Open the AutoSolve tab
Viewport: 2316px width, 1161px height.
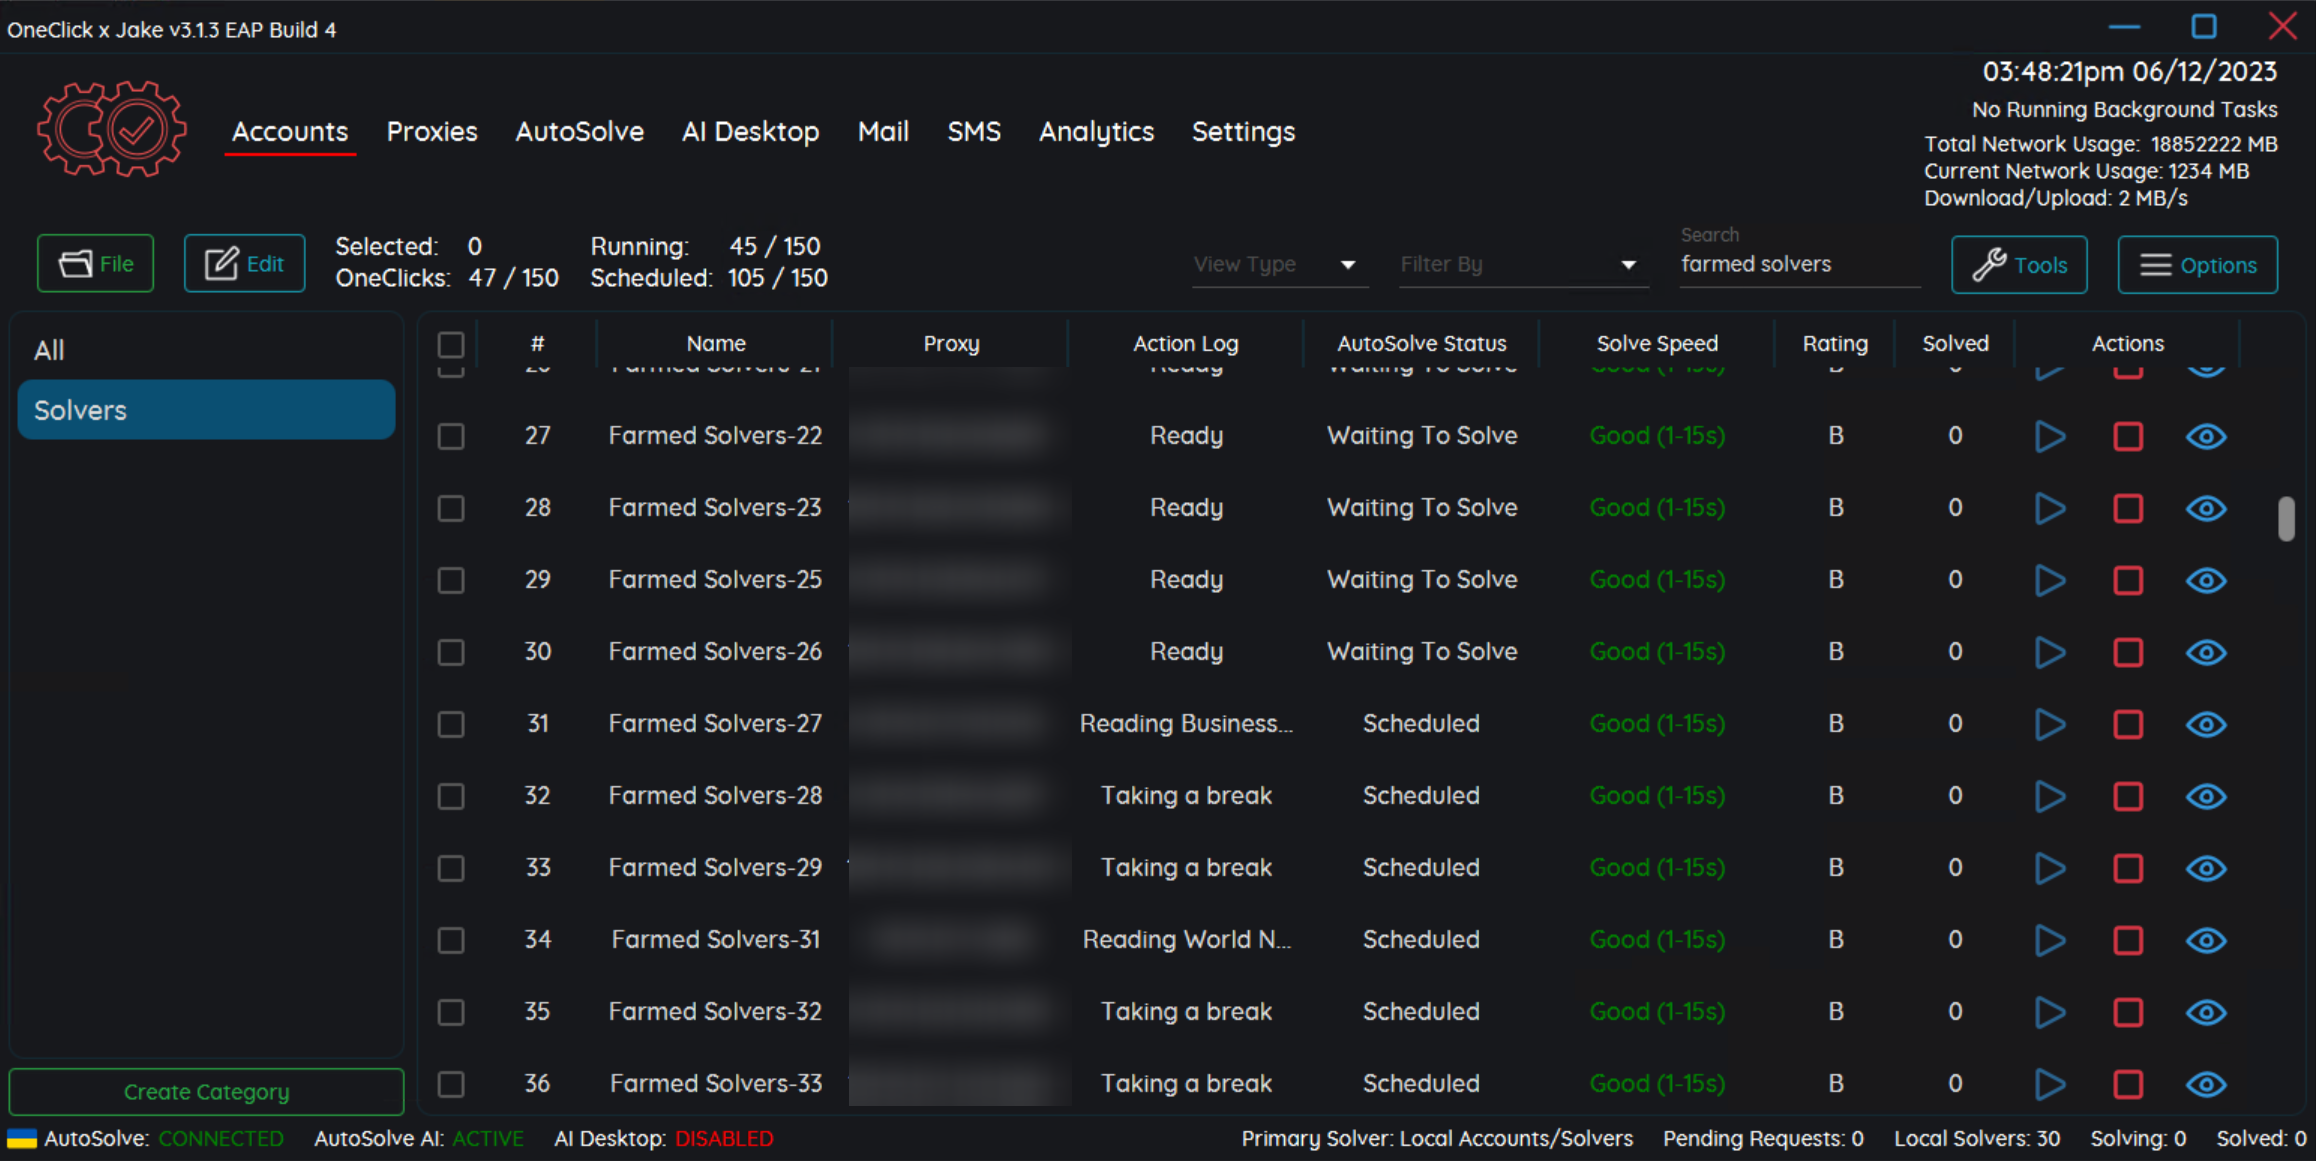[579, 132]
